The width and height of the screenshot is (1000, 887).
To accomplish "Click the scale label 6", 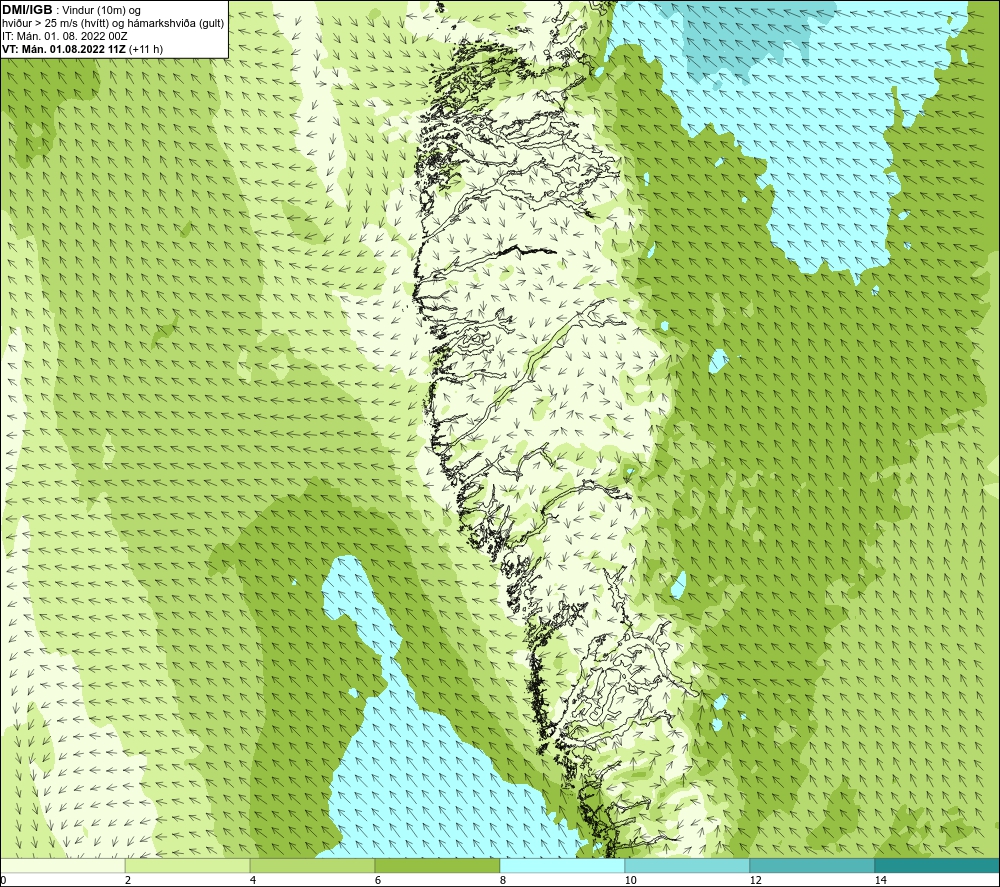I will tap(378, 880).
